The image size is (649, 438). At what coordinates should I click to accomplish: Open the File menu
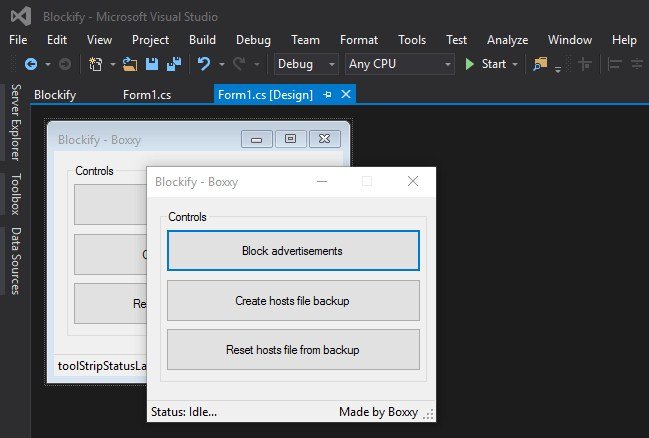click(18, 40)
